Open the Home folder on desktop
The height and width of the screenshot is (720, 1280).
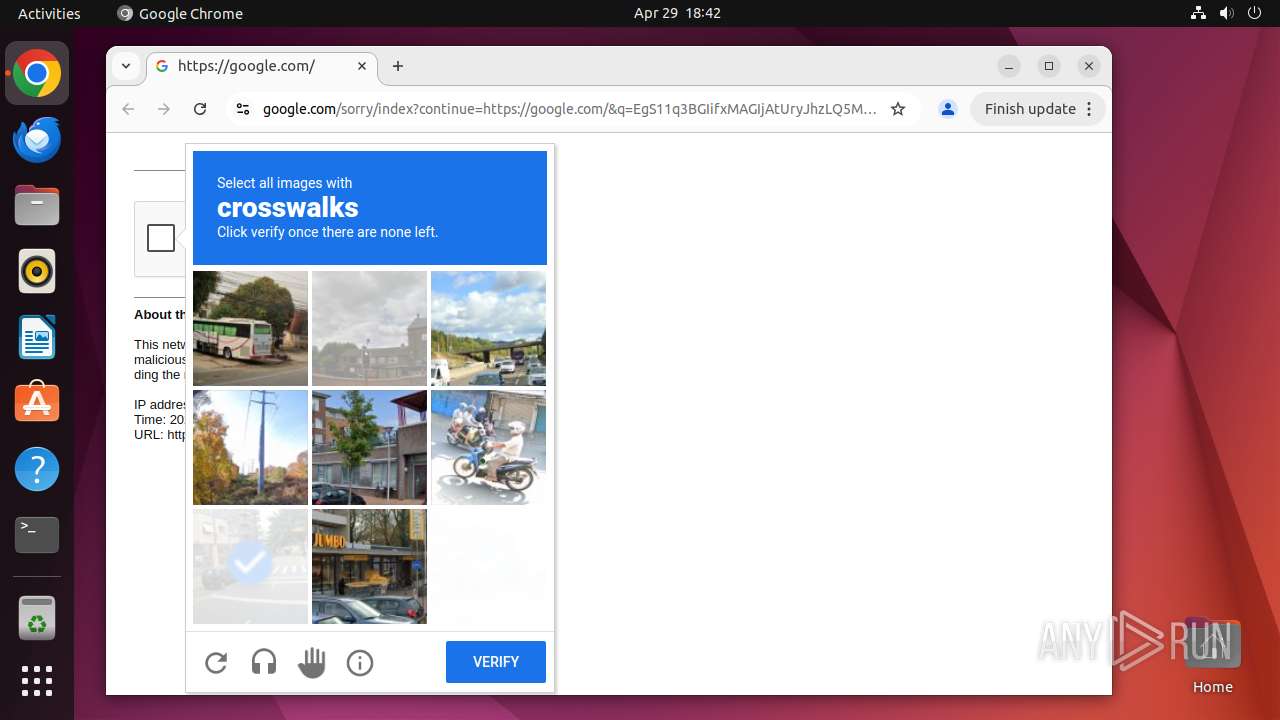[x=1212, y=655]
